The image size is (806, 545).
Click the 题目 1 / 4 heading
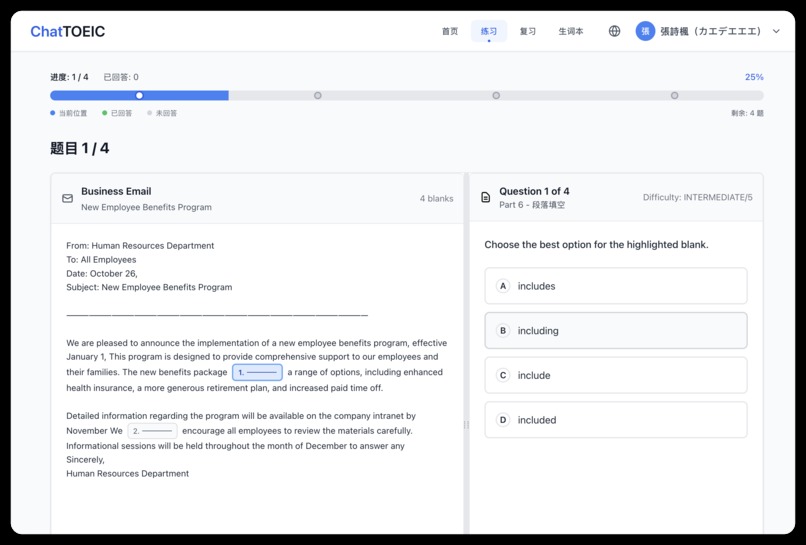80,149
